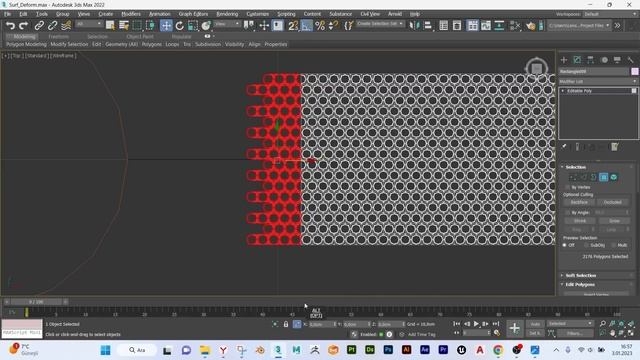Open the Animation menu
The image size is (640, 360).
click(x=160, y=14)
